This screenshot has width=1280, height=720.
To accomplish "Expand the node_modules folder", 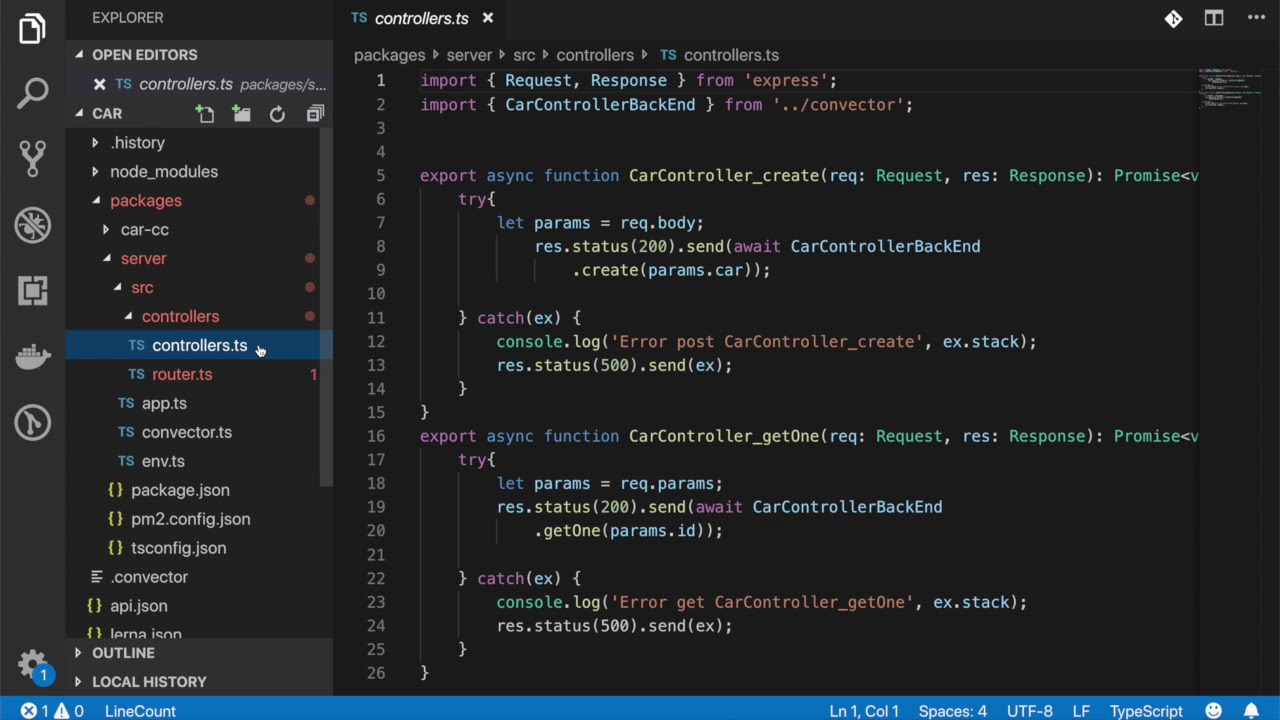I will pyautogui.click(x=164, y=172).
